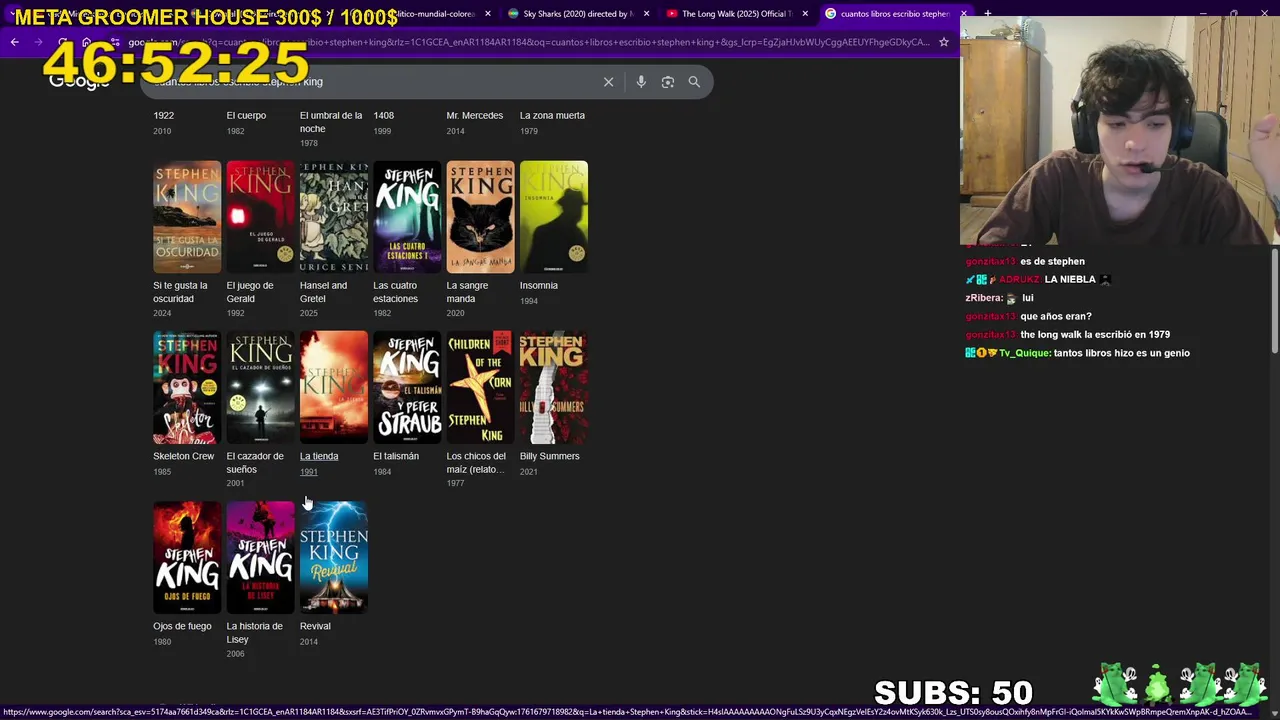This screenshot has width=1280, height=720.
Task: Close the Sky Sharks tab
Action: [646, 14]
